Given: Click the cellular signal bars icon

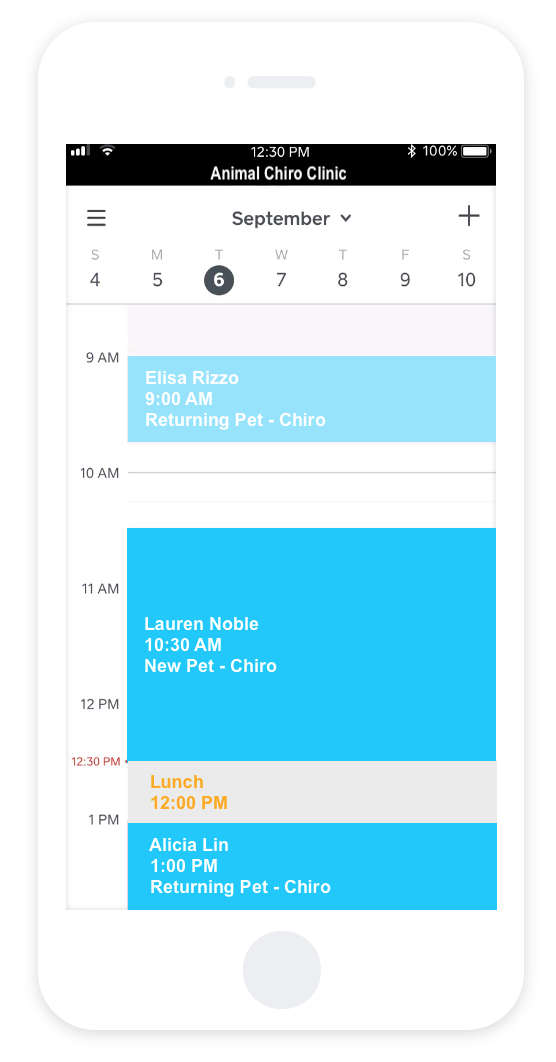Looking at the screenshot, I should pyautogui.click(x=80, y=150).
